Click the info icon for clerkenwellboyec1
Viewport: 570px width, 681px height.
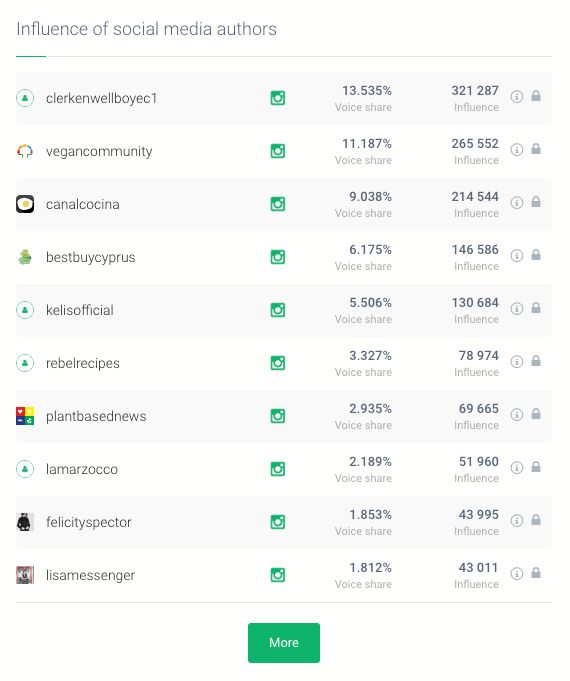(x=517, y=96)
